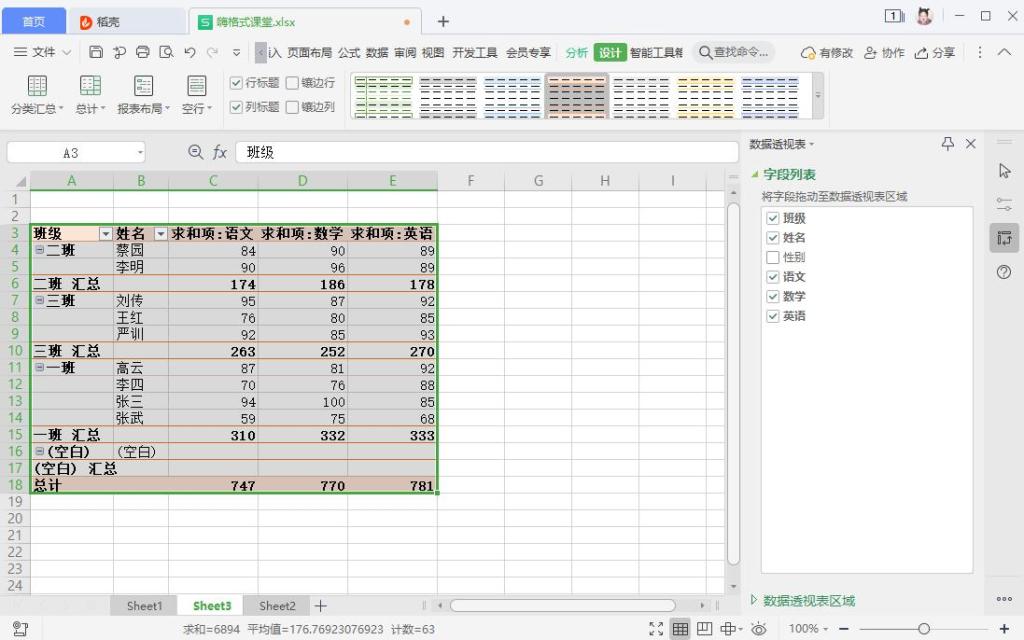Screen dimensions: 1024x640
Task: Uncheck the 行标题 (Row Headers) checkbox
Action: click(236, 83)
